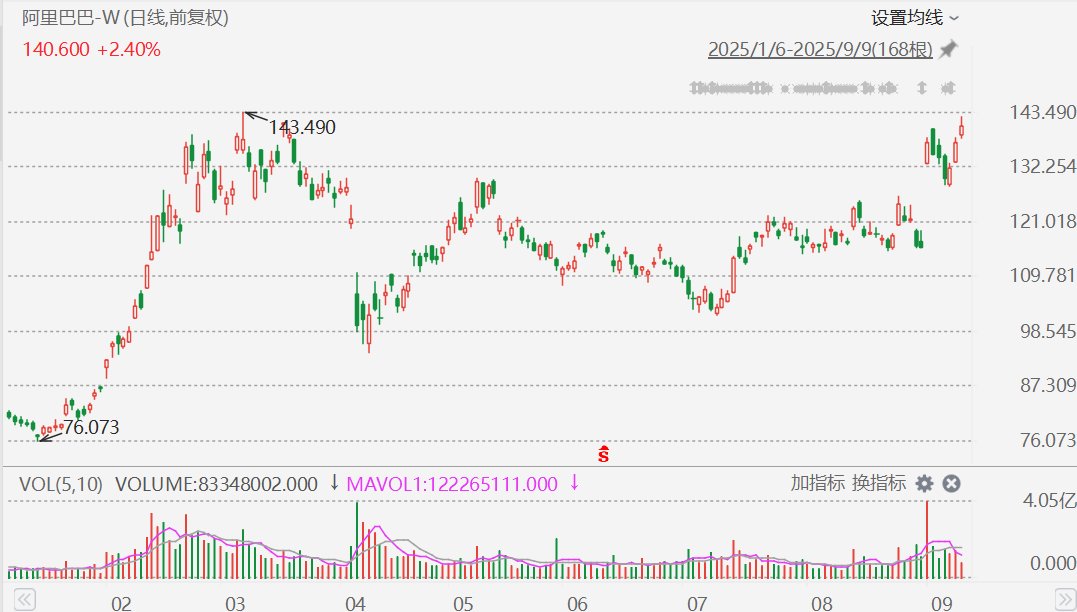Open indicator settings gear icon in volume panel
This screenshot has width=1077, height=612.
(925, 484)
